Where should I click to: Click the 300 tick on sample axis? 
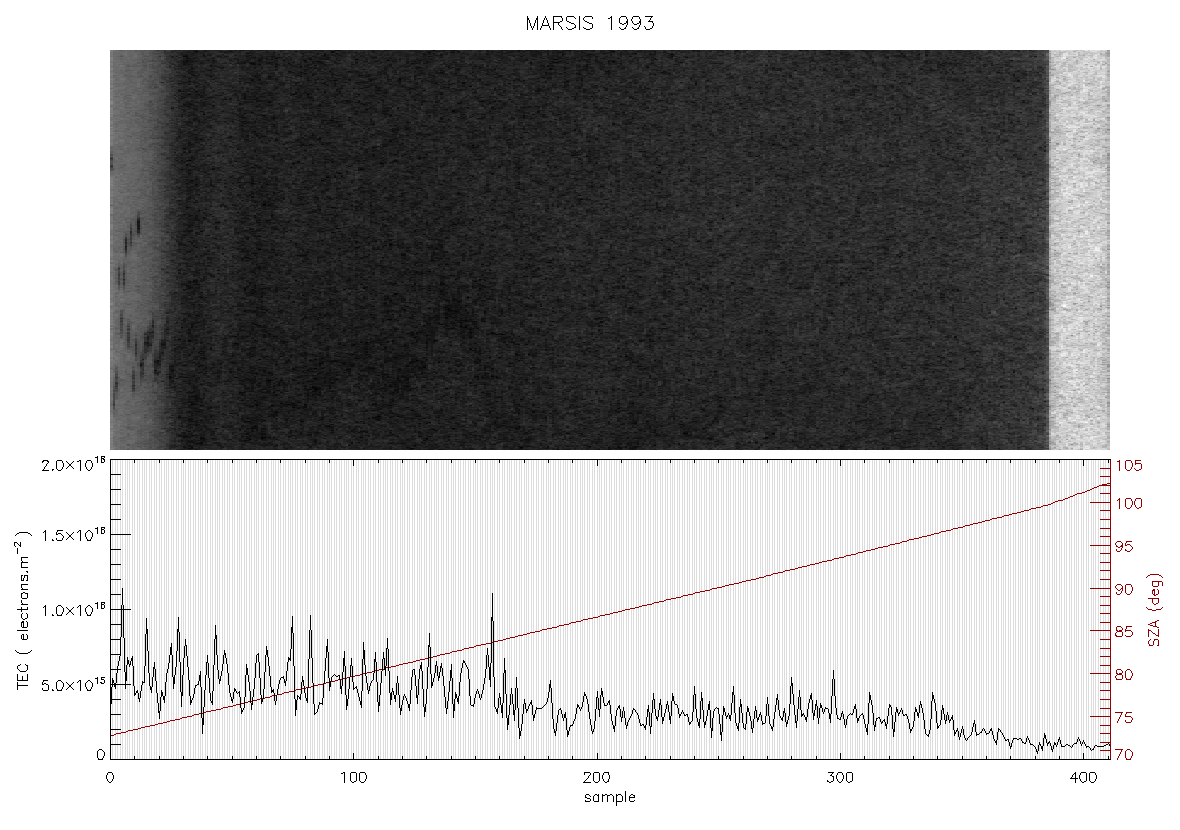click(840, 777)
